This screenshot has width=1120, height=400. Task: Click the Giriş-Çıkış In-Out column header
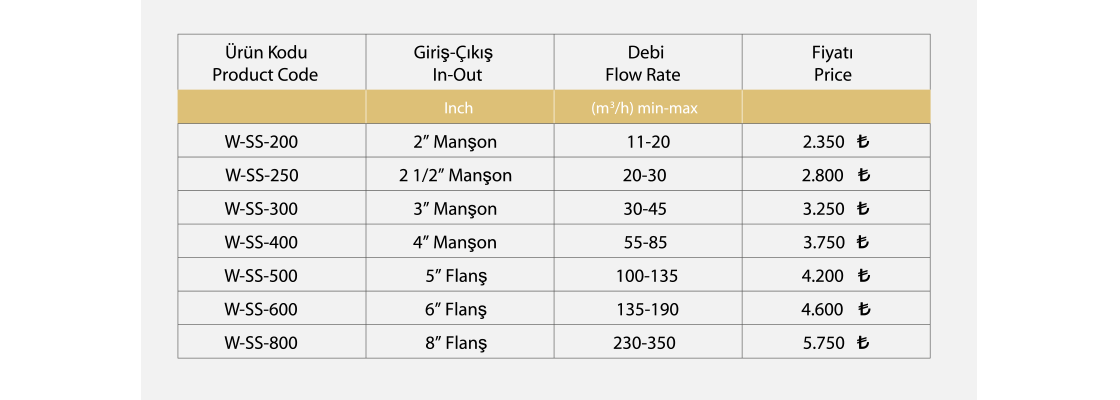point(455,63)
